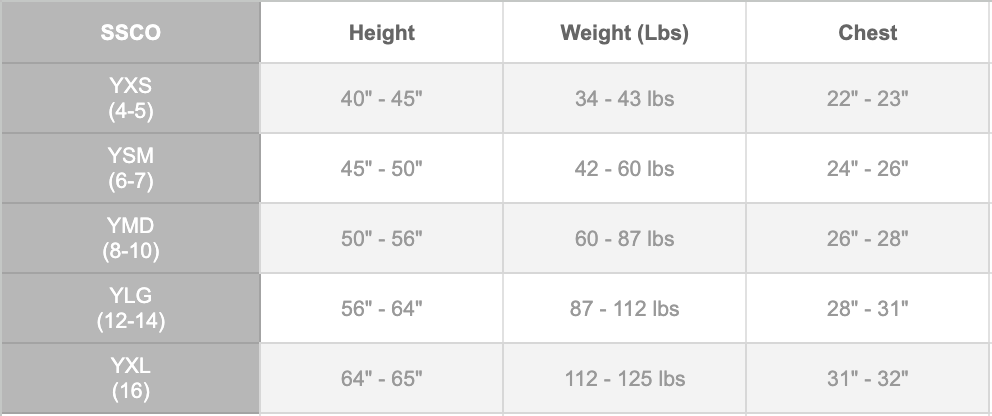Select the YMD (8-10) size label
The width and height of the screenshot is (992, 416).
(x=130, y=238)
